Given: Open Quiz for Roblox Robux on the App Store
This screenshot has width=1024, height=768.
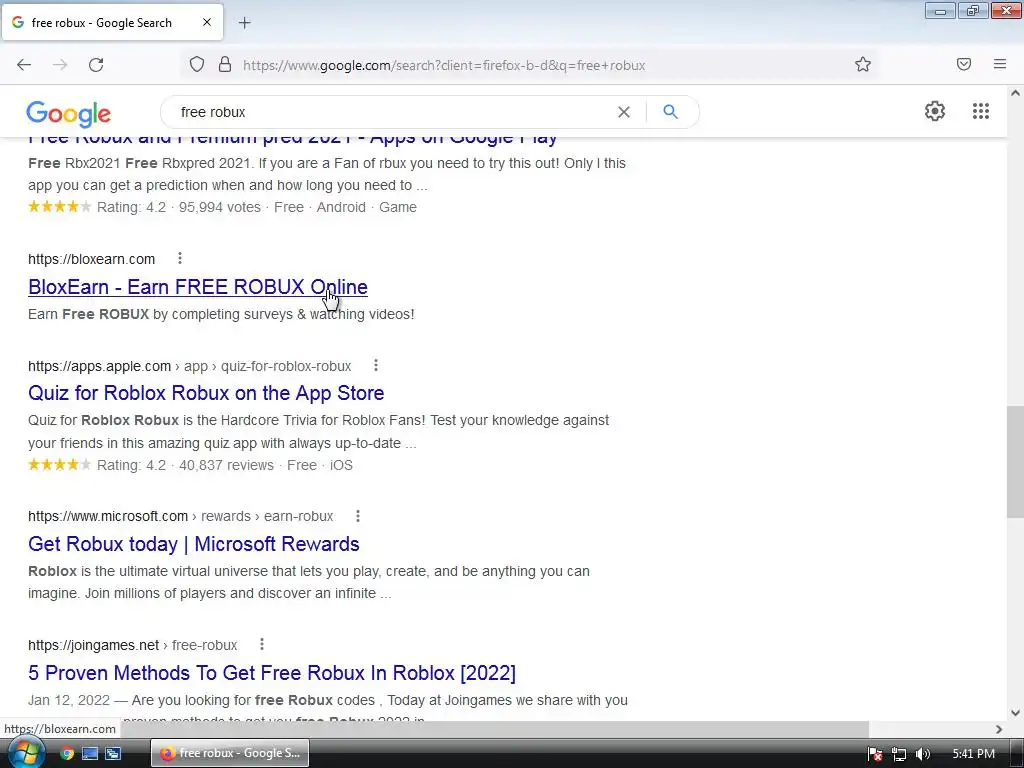Looking at the screenshot, I should pos(206,393).
